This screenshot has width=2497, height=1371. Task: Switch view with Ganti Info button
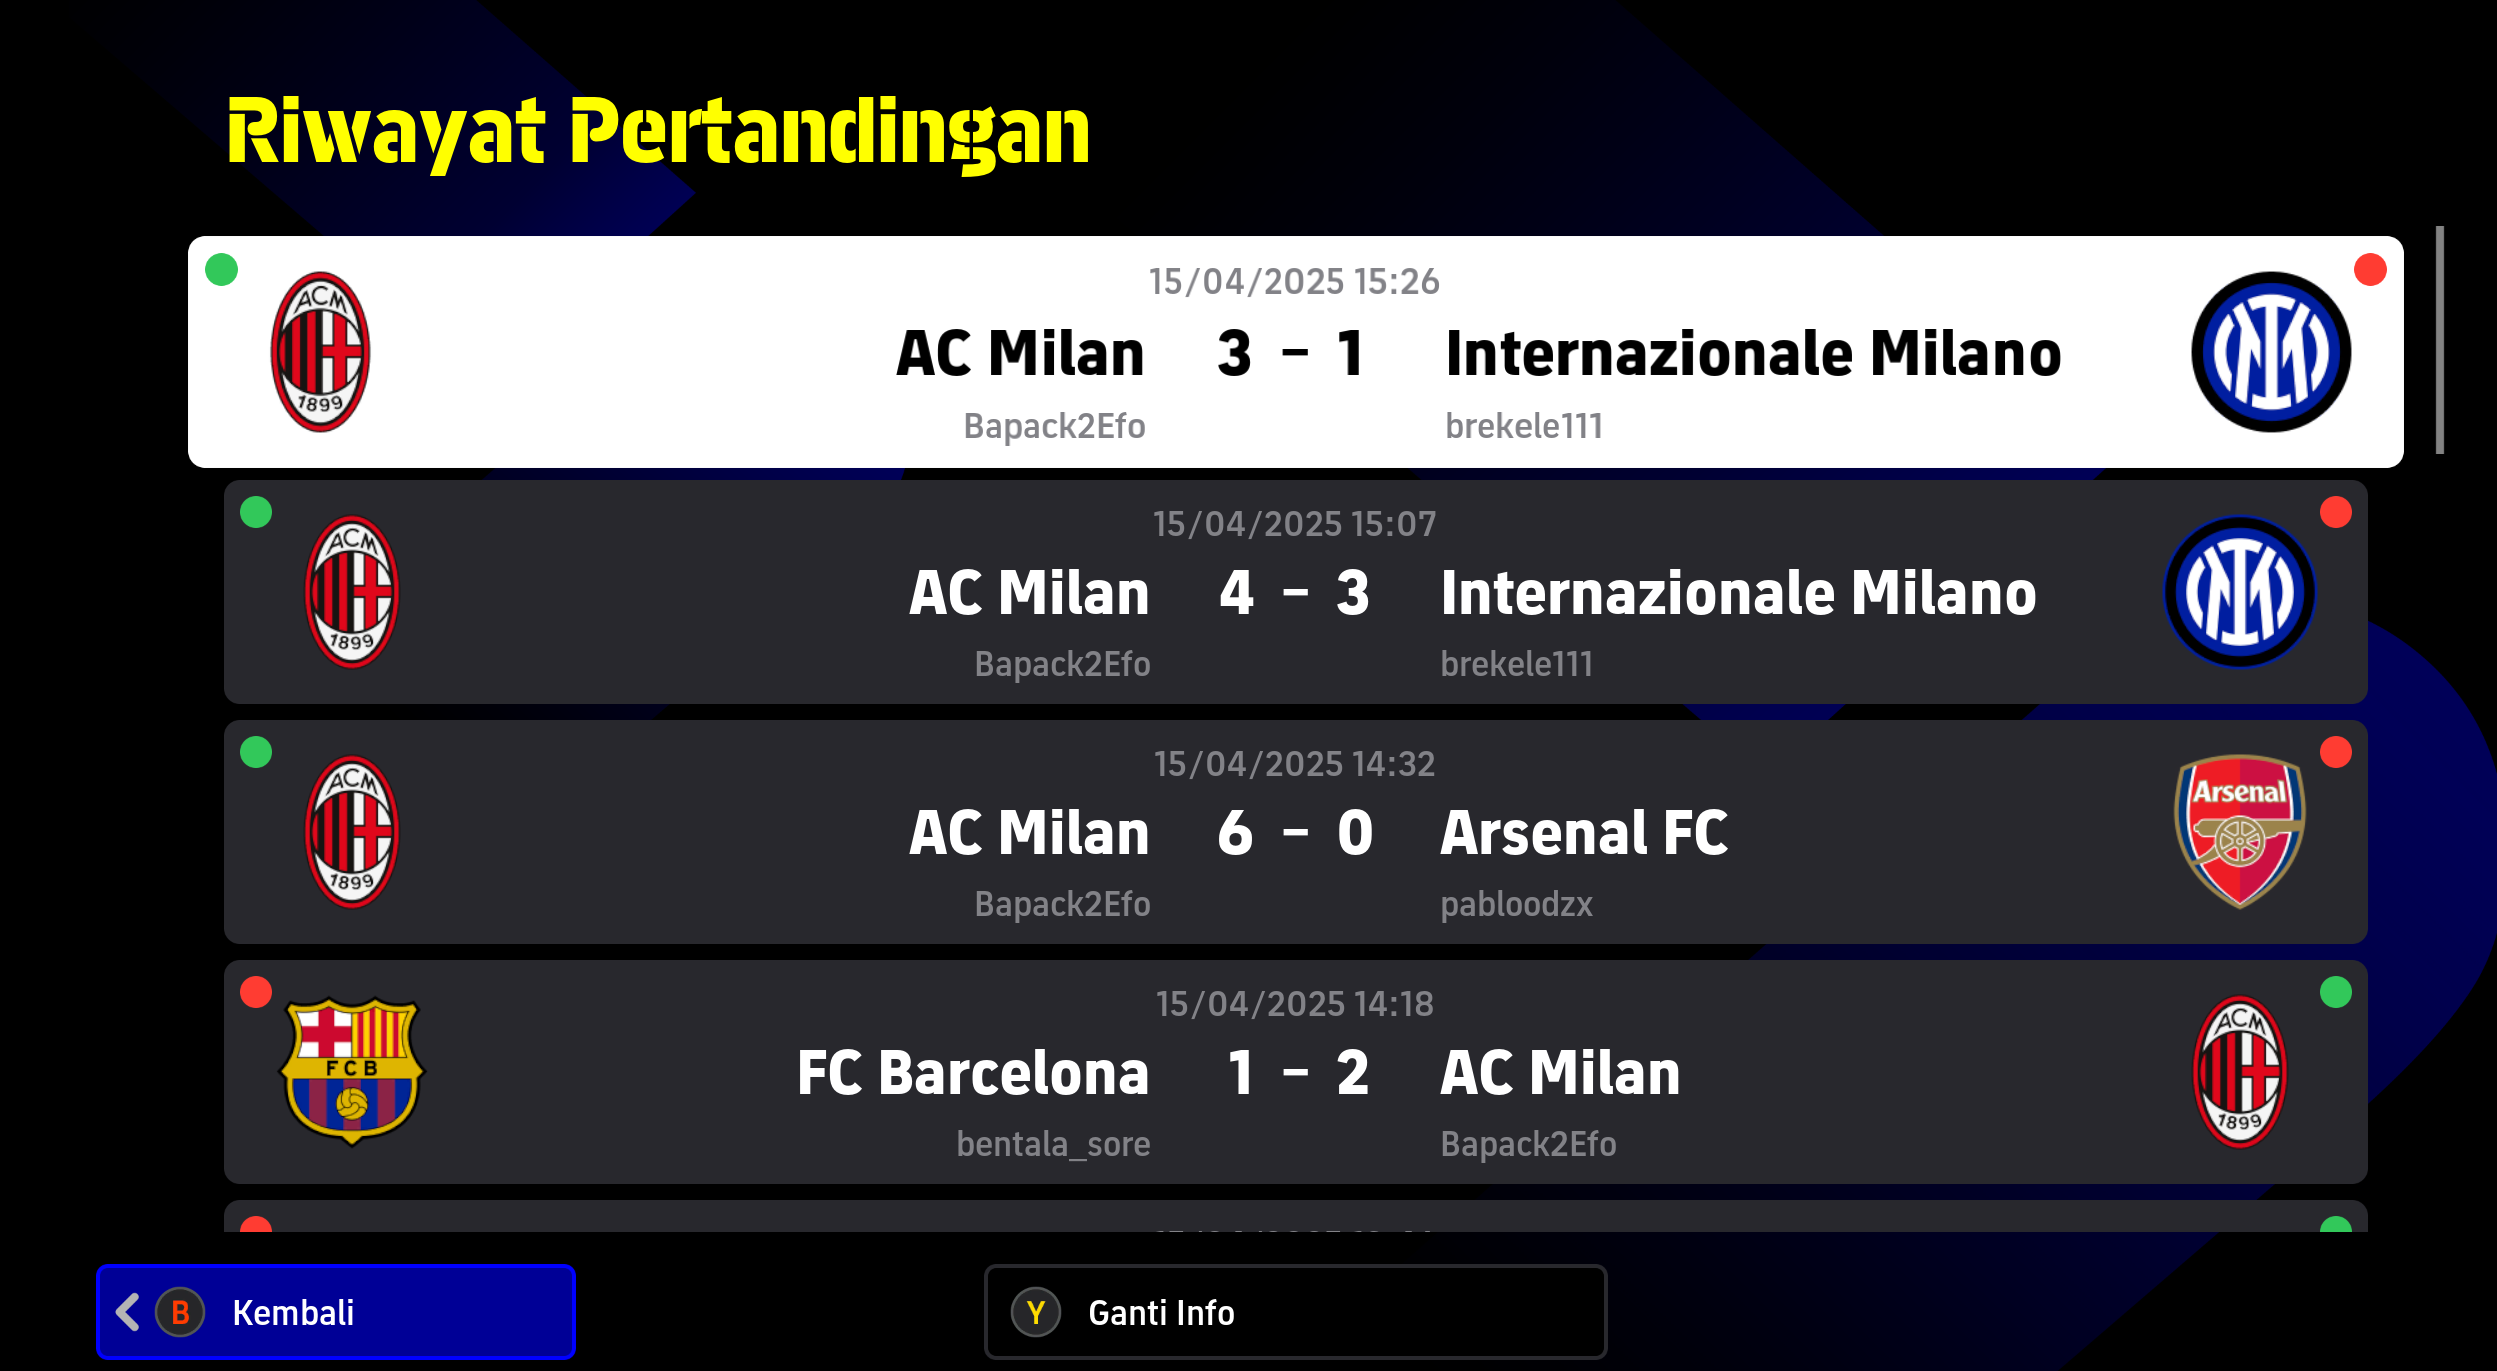pyautogui.click(x=1296, y=1312)
